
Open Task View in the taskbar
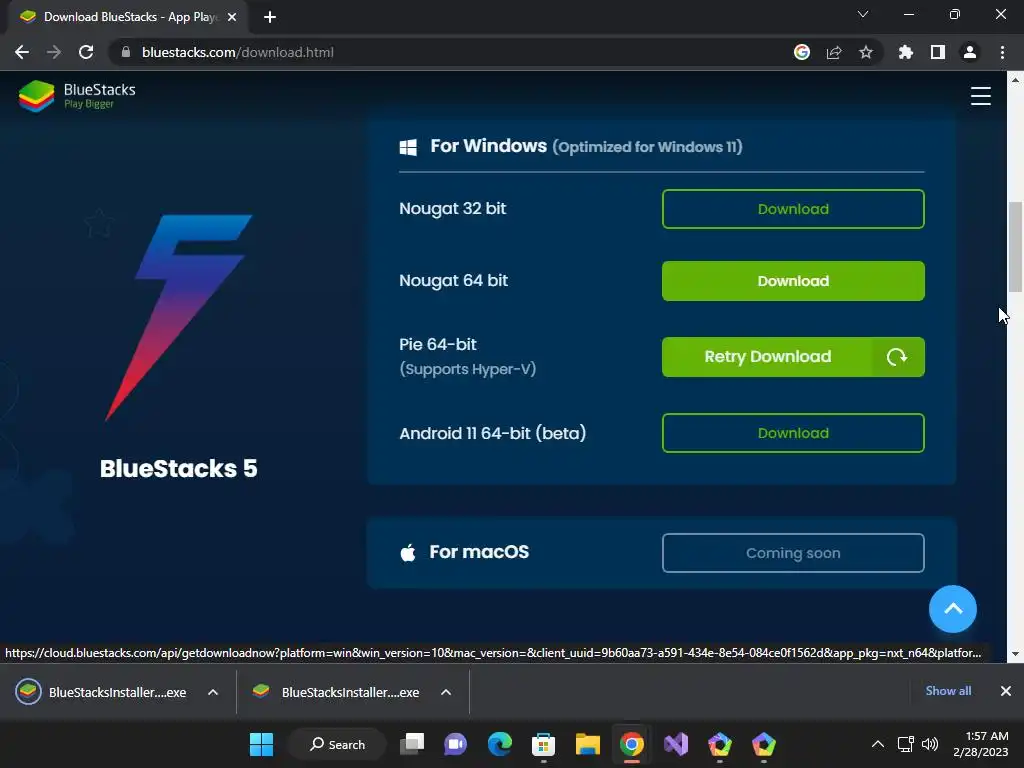412,744
